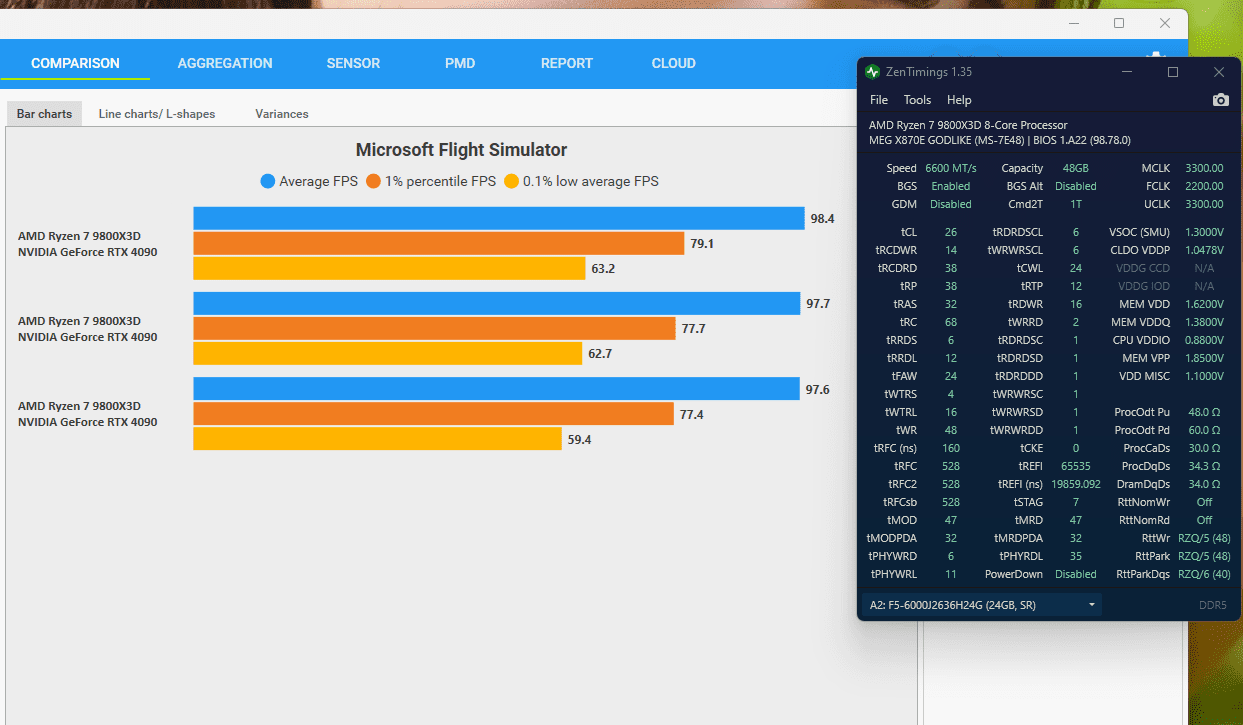The height and width of the screenshot is (725, 1243).
Task: Click the ZenTimings app icon in title bar
Action: pos(873,72)
